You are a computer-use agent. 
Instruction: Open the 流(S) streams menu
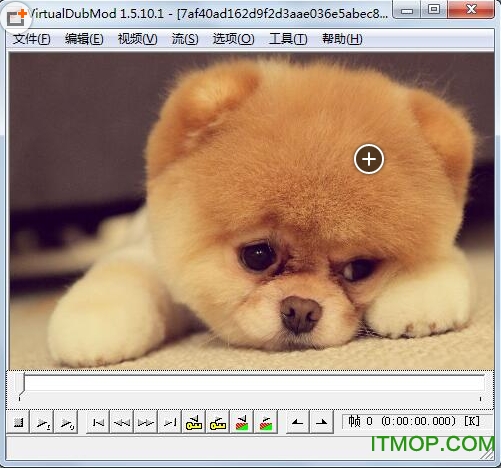click(x=185, y=39)
